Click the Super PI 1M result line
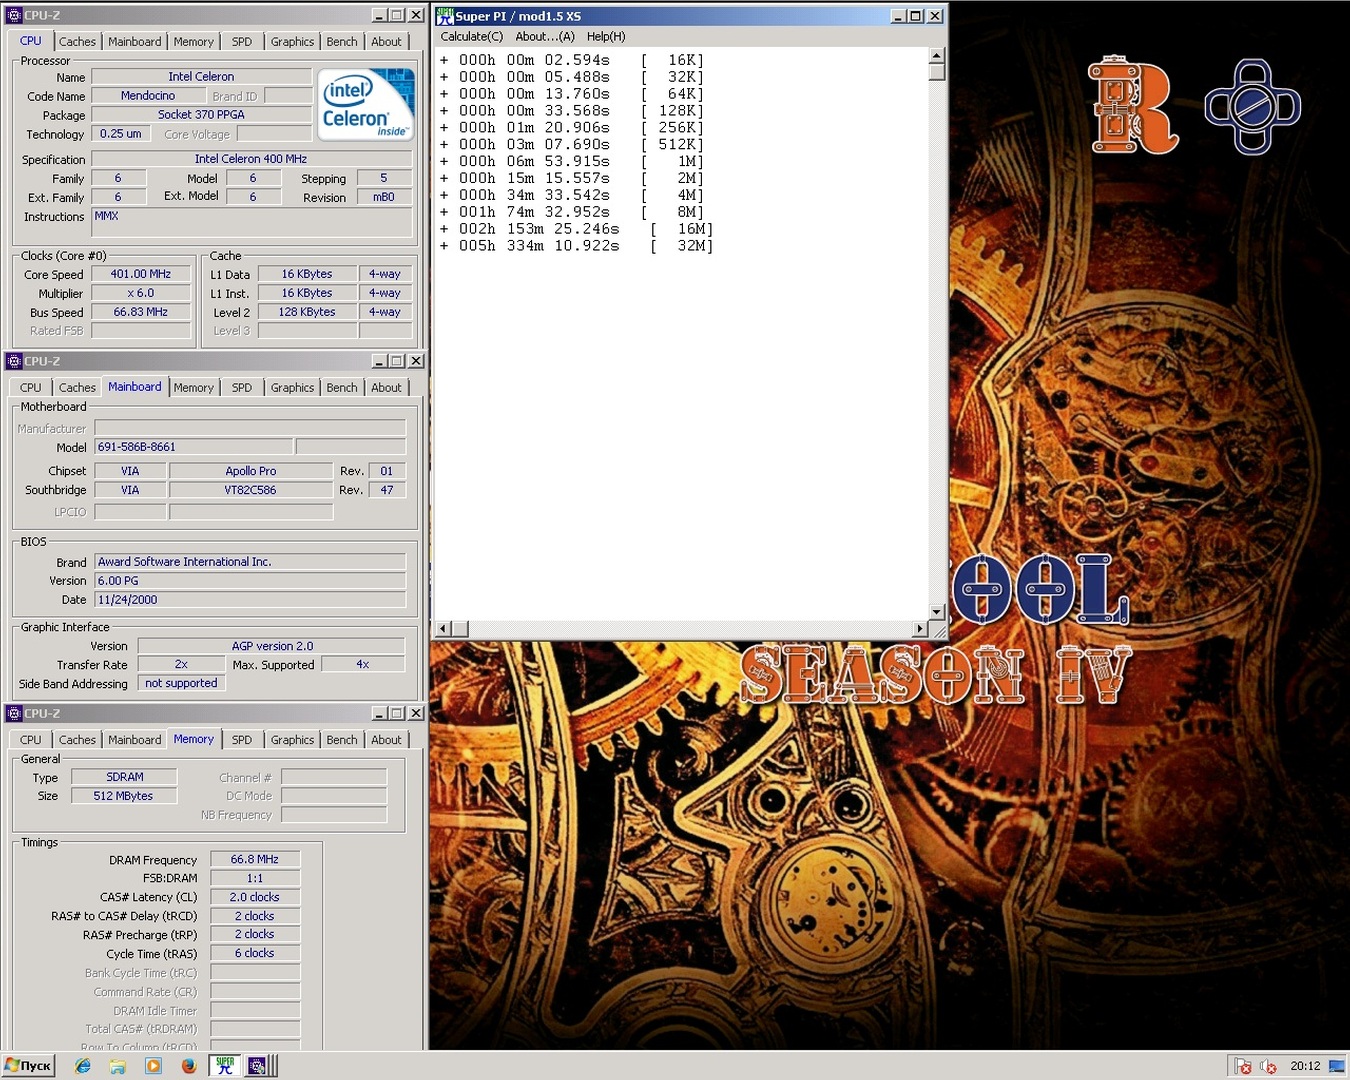 [572, 161]
